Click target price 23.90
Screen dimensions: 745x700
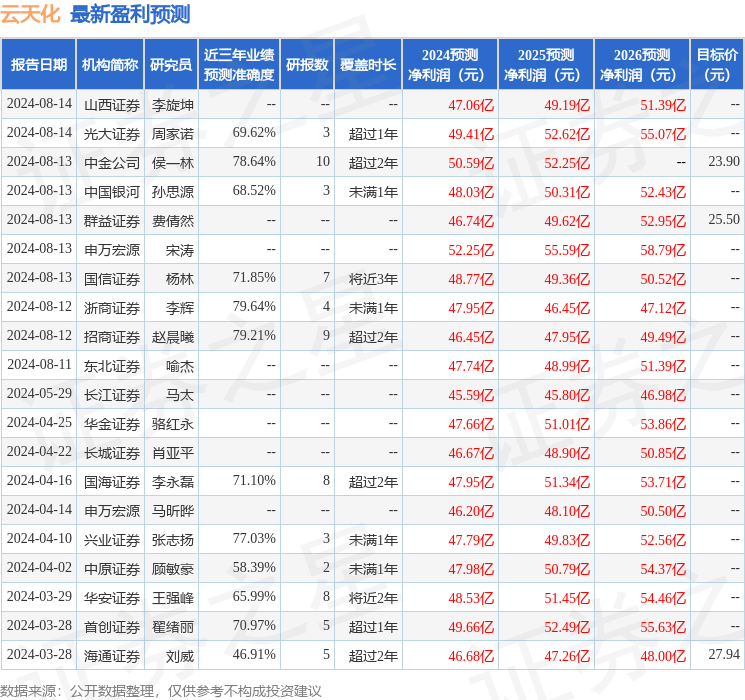coord(724,162)
